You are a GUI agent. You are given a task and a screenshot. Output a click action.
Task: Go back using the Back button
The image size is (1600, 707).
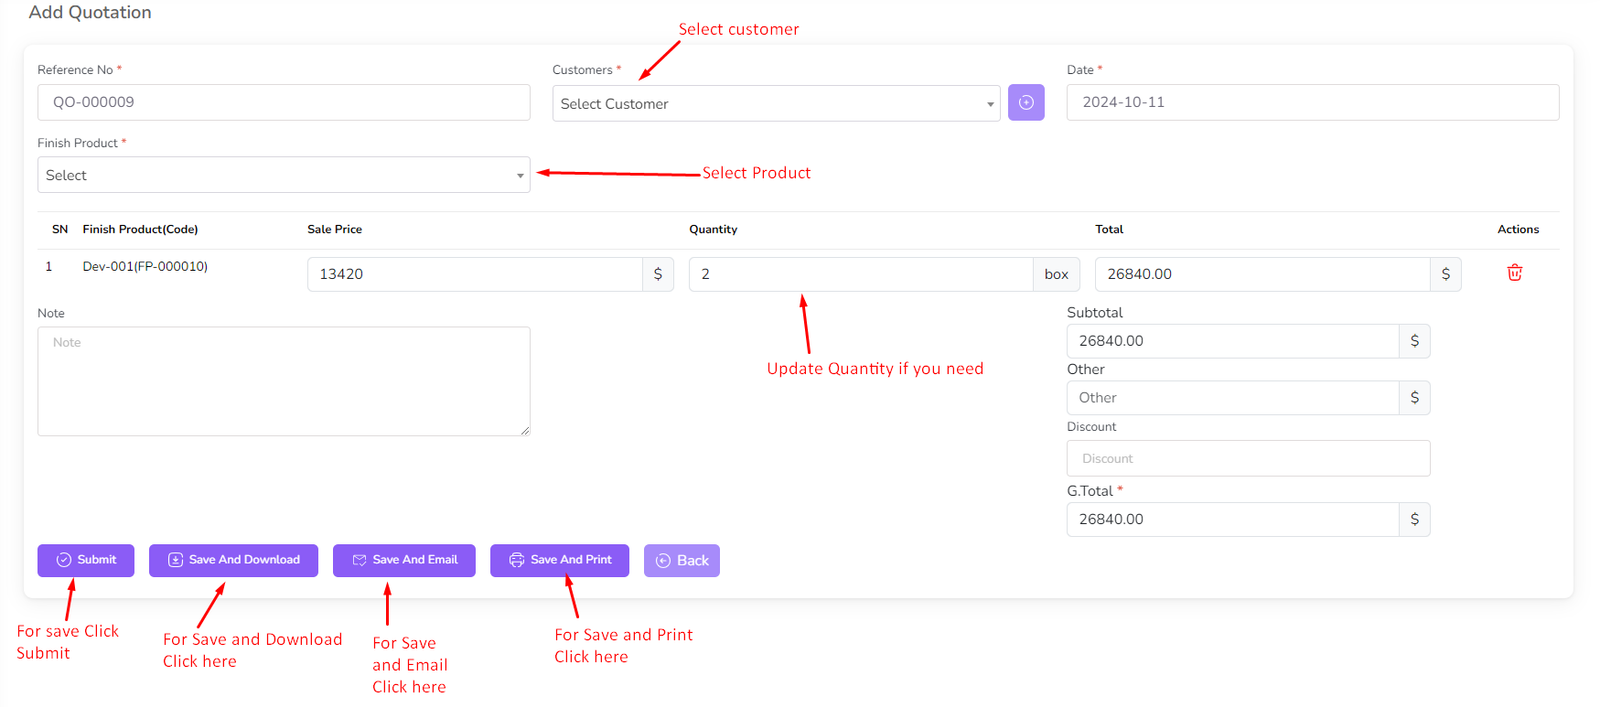coord(682,561)
